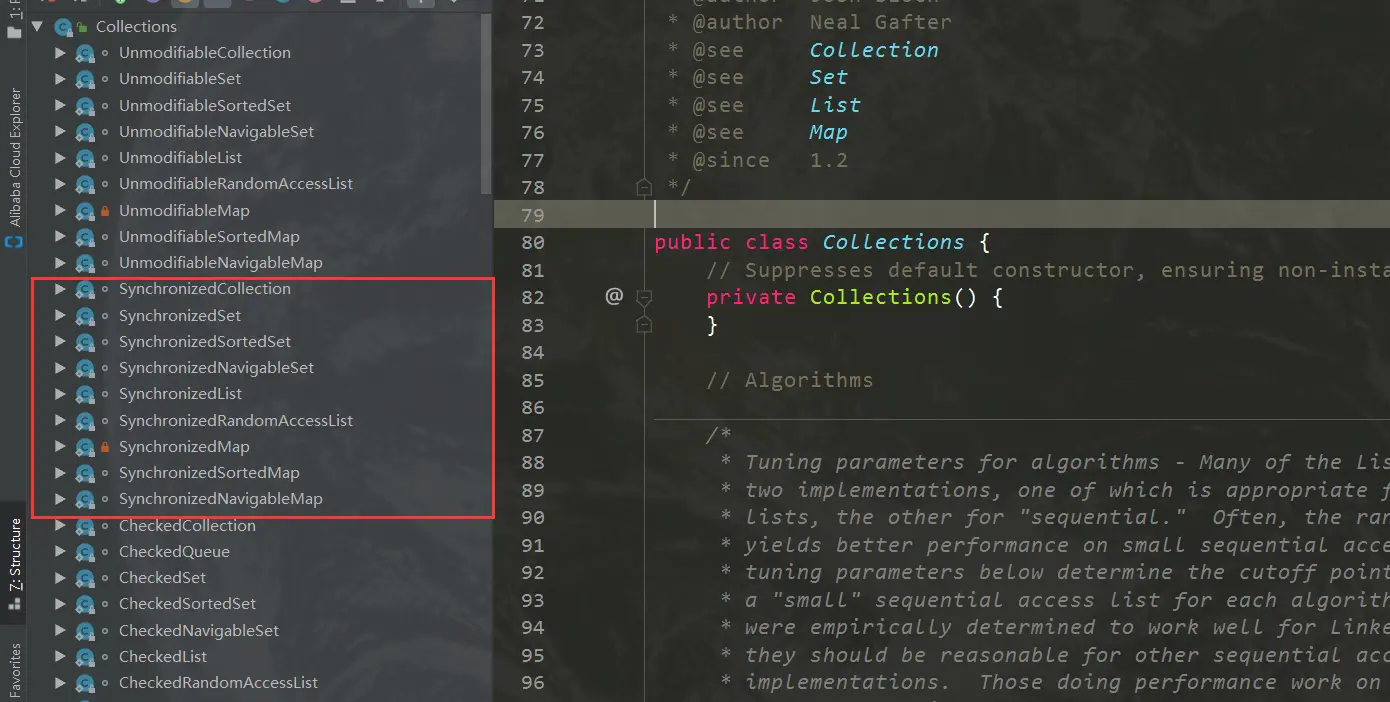Fold the Javadoc comment ending on line 78
1390x702 pixels.
coord(644,187)
